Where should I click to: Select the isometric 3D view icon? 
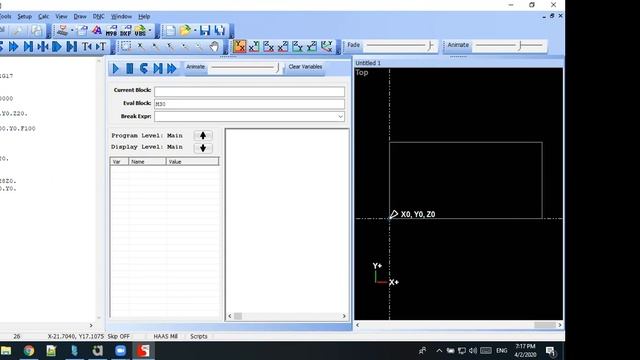(327, 47)
